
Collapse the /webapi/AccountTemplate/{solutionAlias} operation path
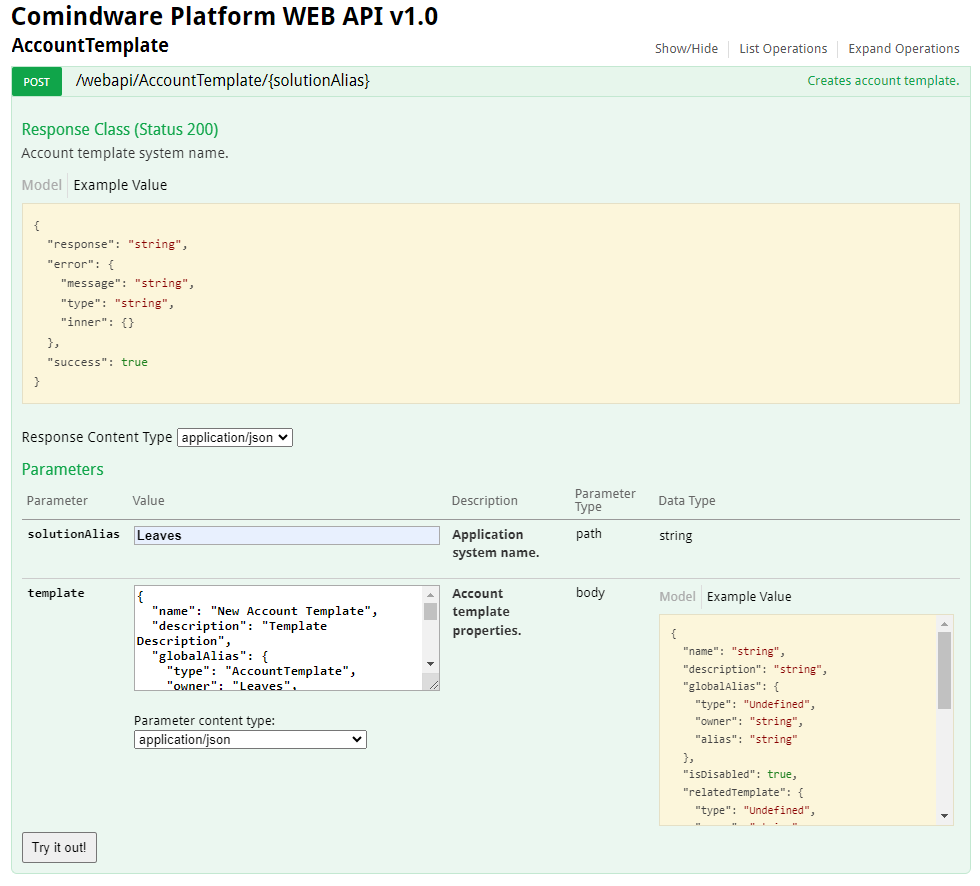(x=223, y=81)
